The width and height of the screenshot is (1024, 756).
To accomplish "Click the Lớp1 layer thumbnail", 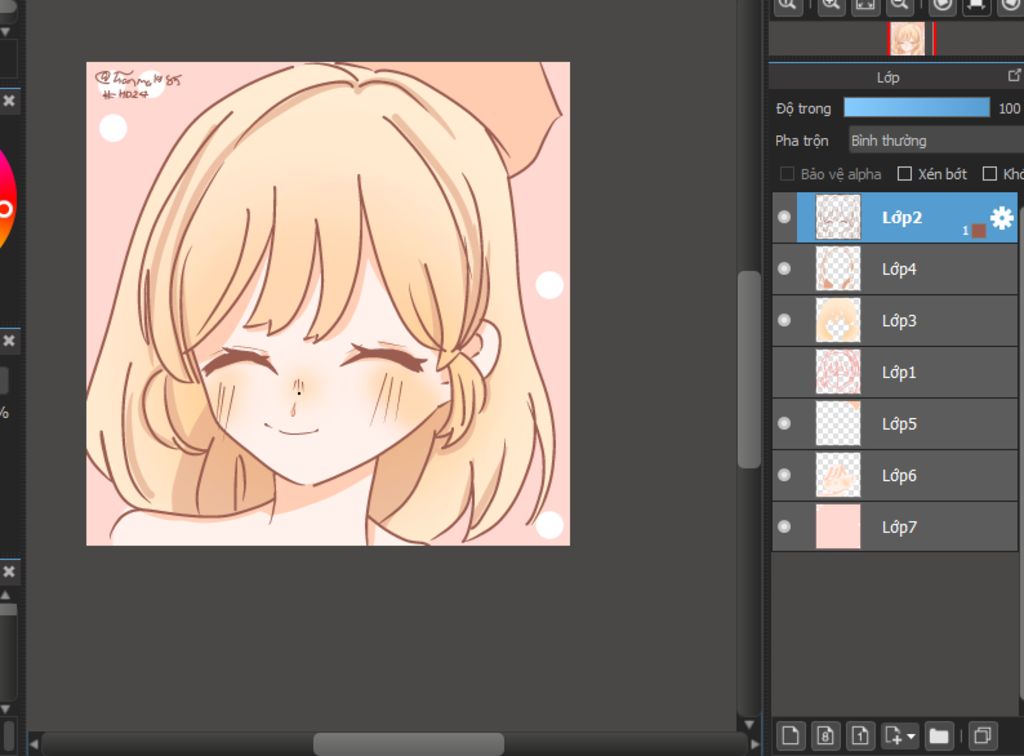I will 839,372.
